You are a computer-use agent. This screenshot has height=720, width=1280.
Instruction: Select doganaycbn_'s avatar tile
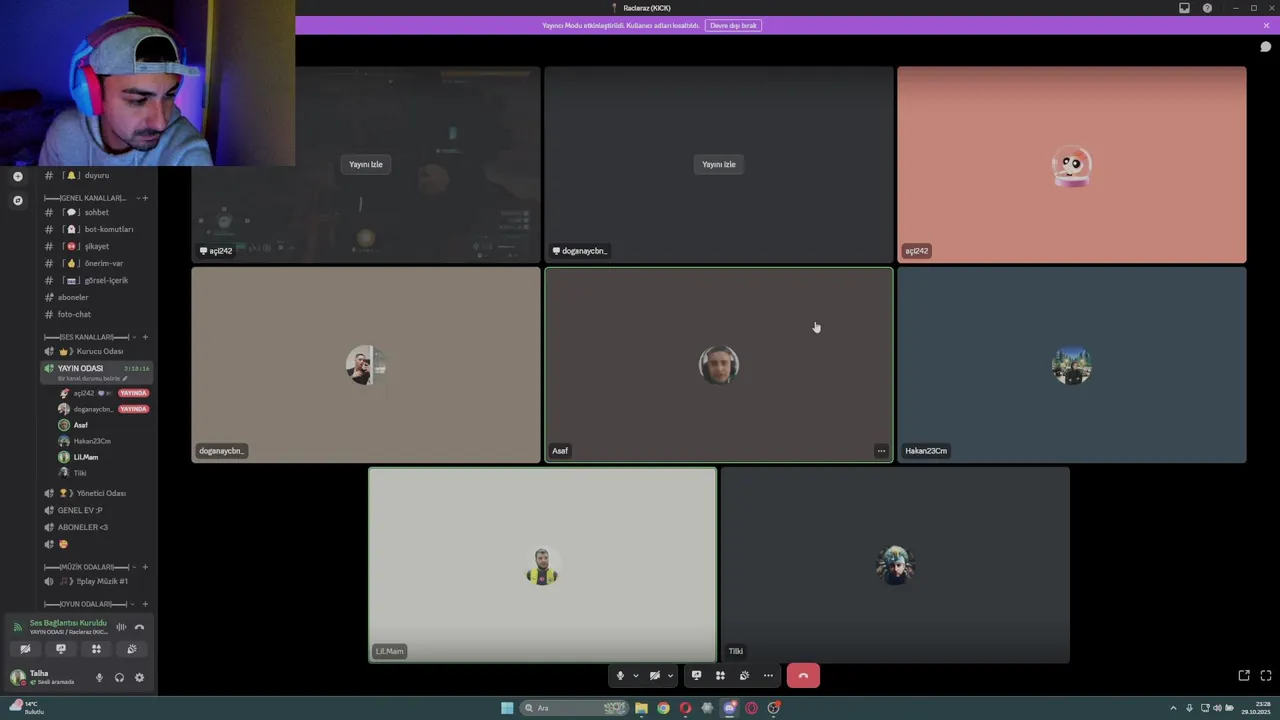pos(366,365)
